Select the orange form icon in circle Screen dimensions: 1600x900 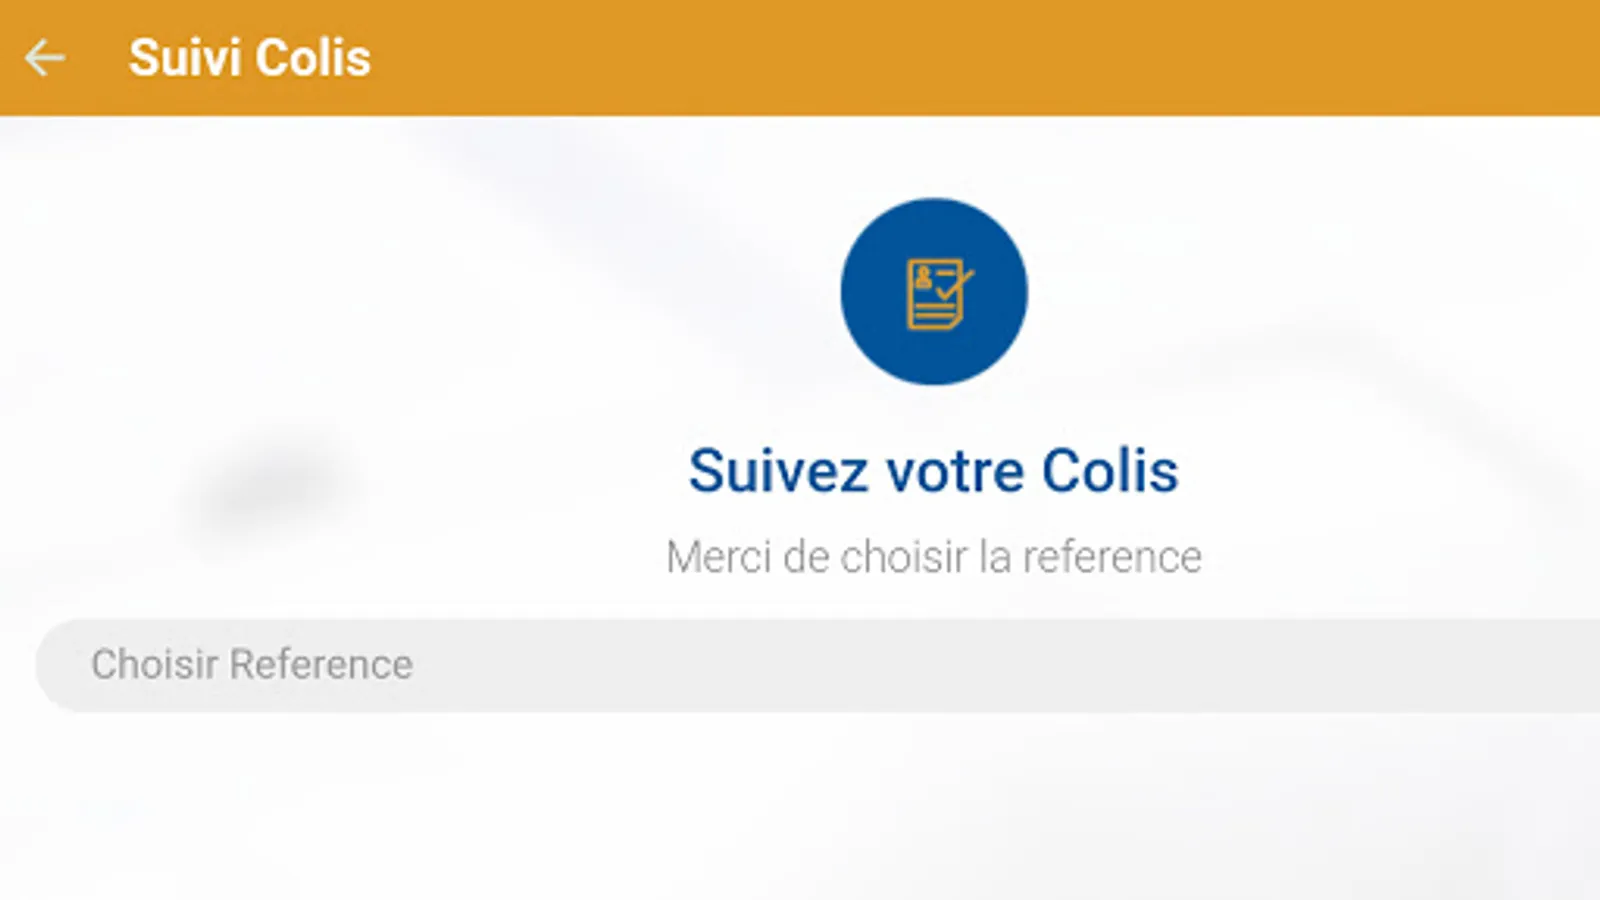pyautogui.click(x=937, y=293)
